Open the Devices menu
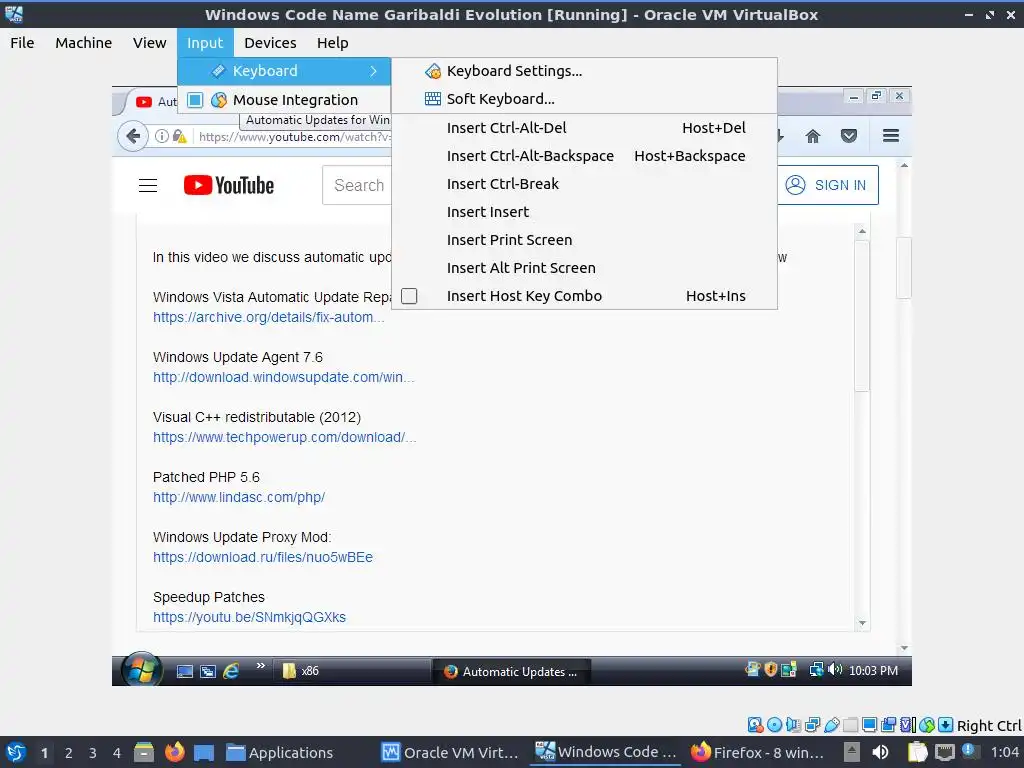The width and height of the screenshot is (1024, 768). click(x=270, y=43)
